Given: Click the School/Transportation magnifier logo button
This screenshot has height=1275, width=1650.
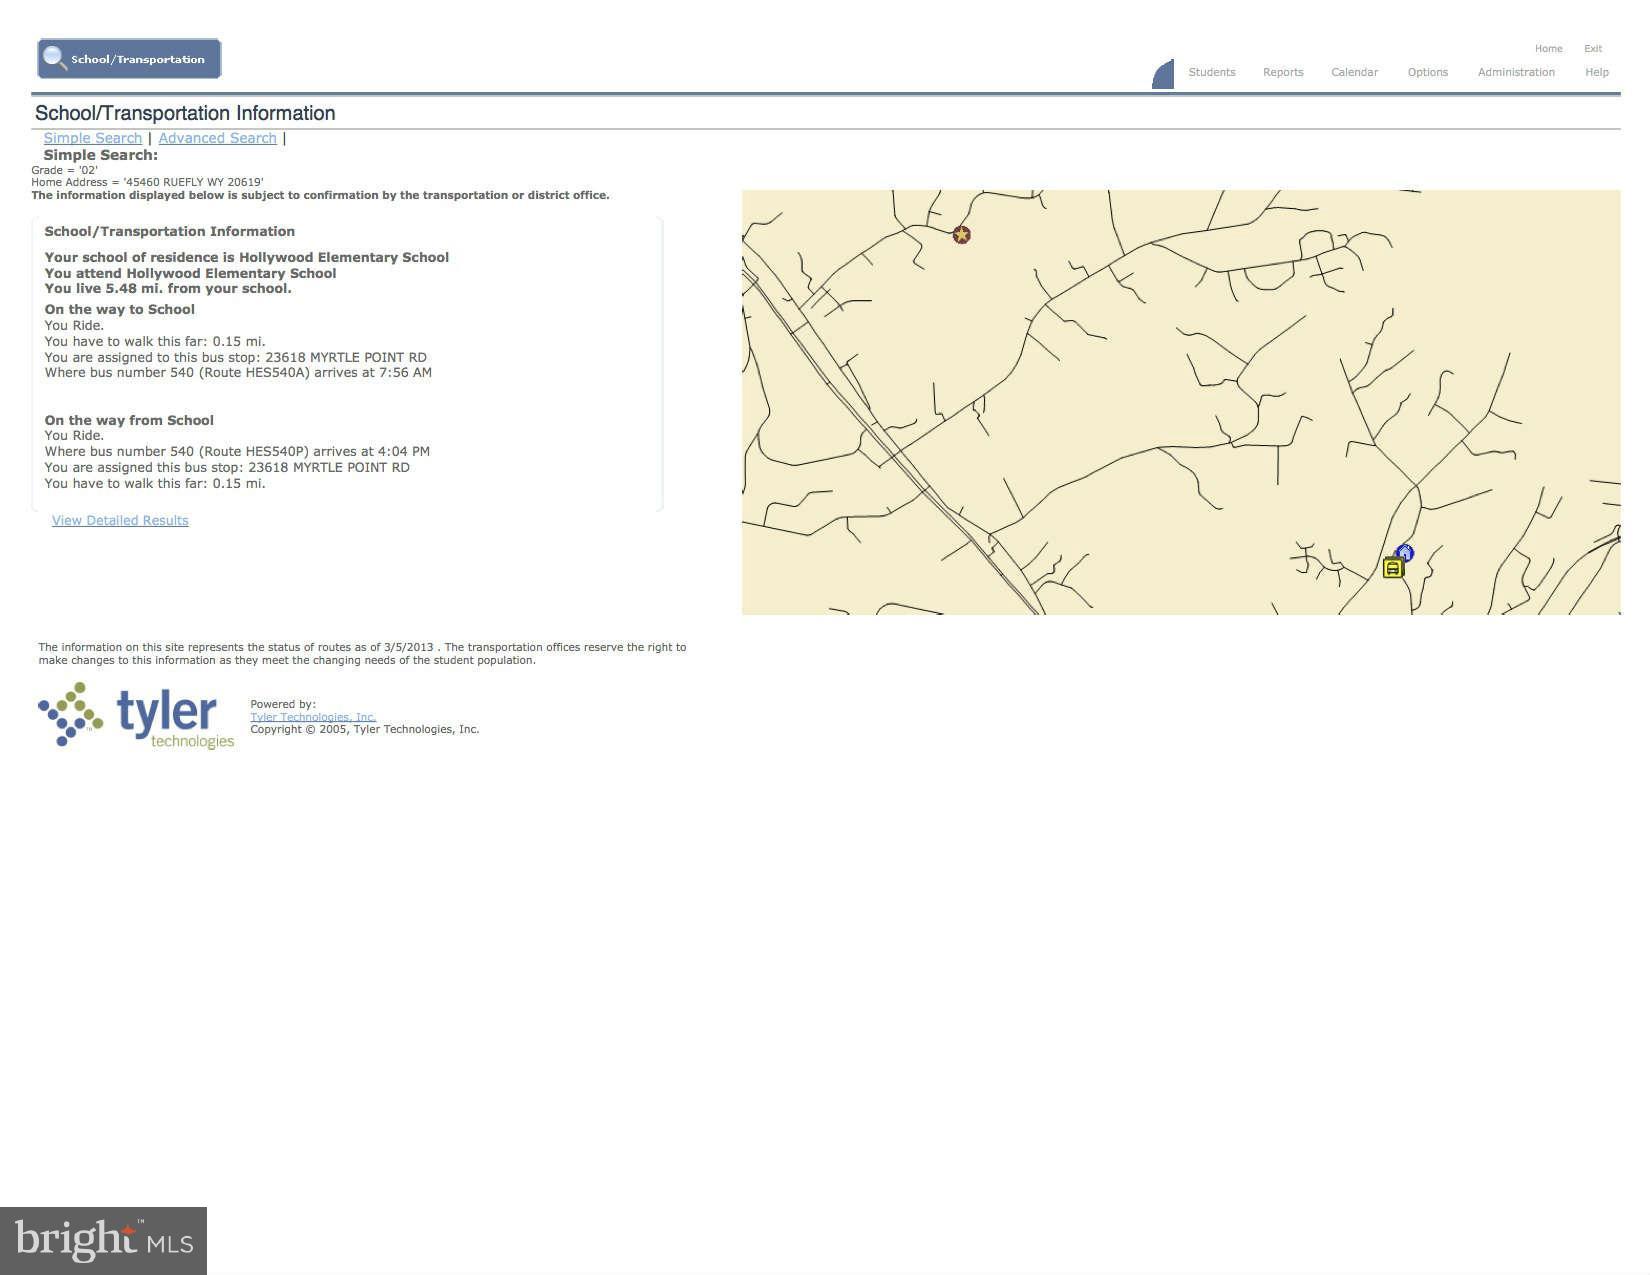Looking at the screenshot, I should click(x=129, y=59).
